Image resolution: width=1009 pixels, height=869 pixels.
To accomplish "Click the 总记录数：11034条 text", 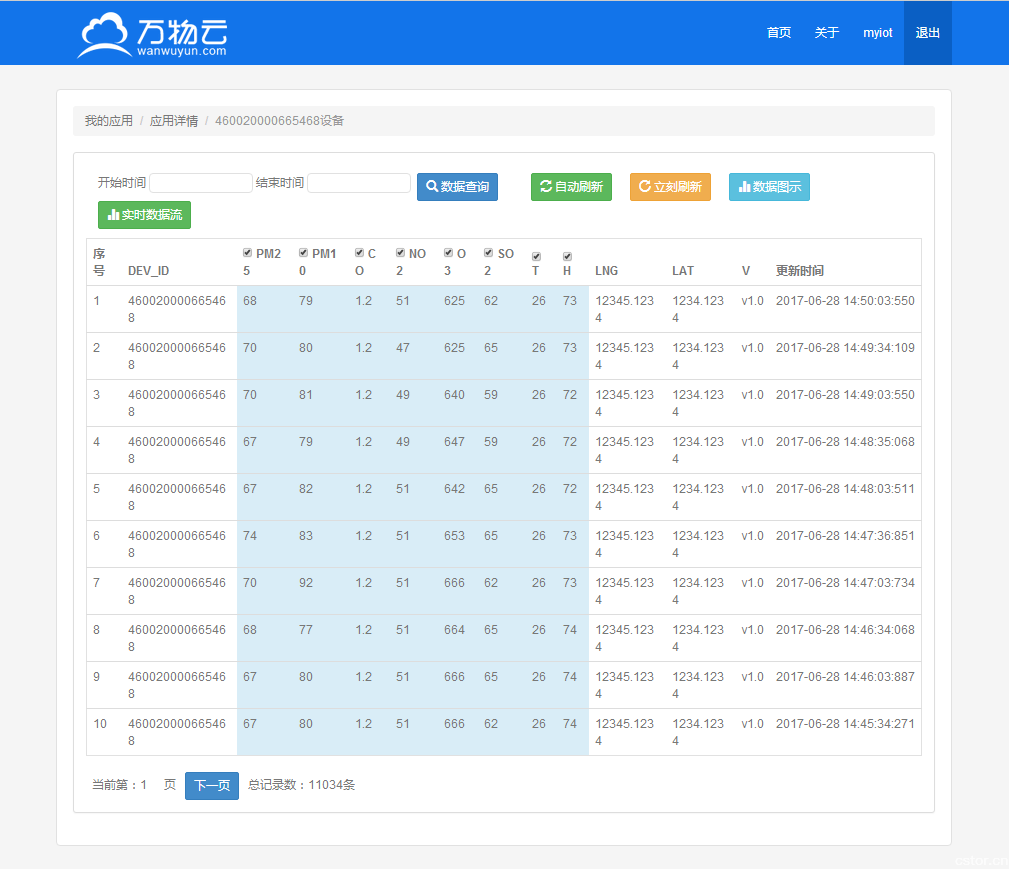I will coord(301,785).
